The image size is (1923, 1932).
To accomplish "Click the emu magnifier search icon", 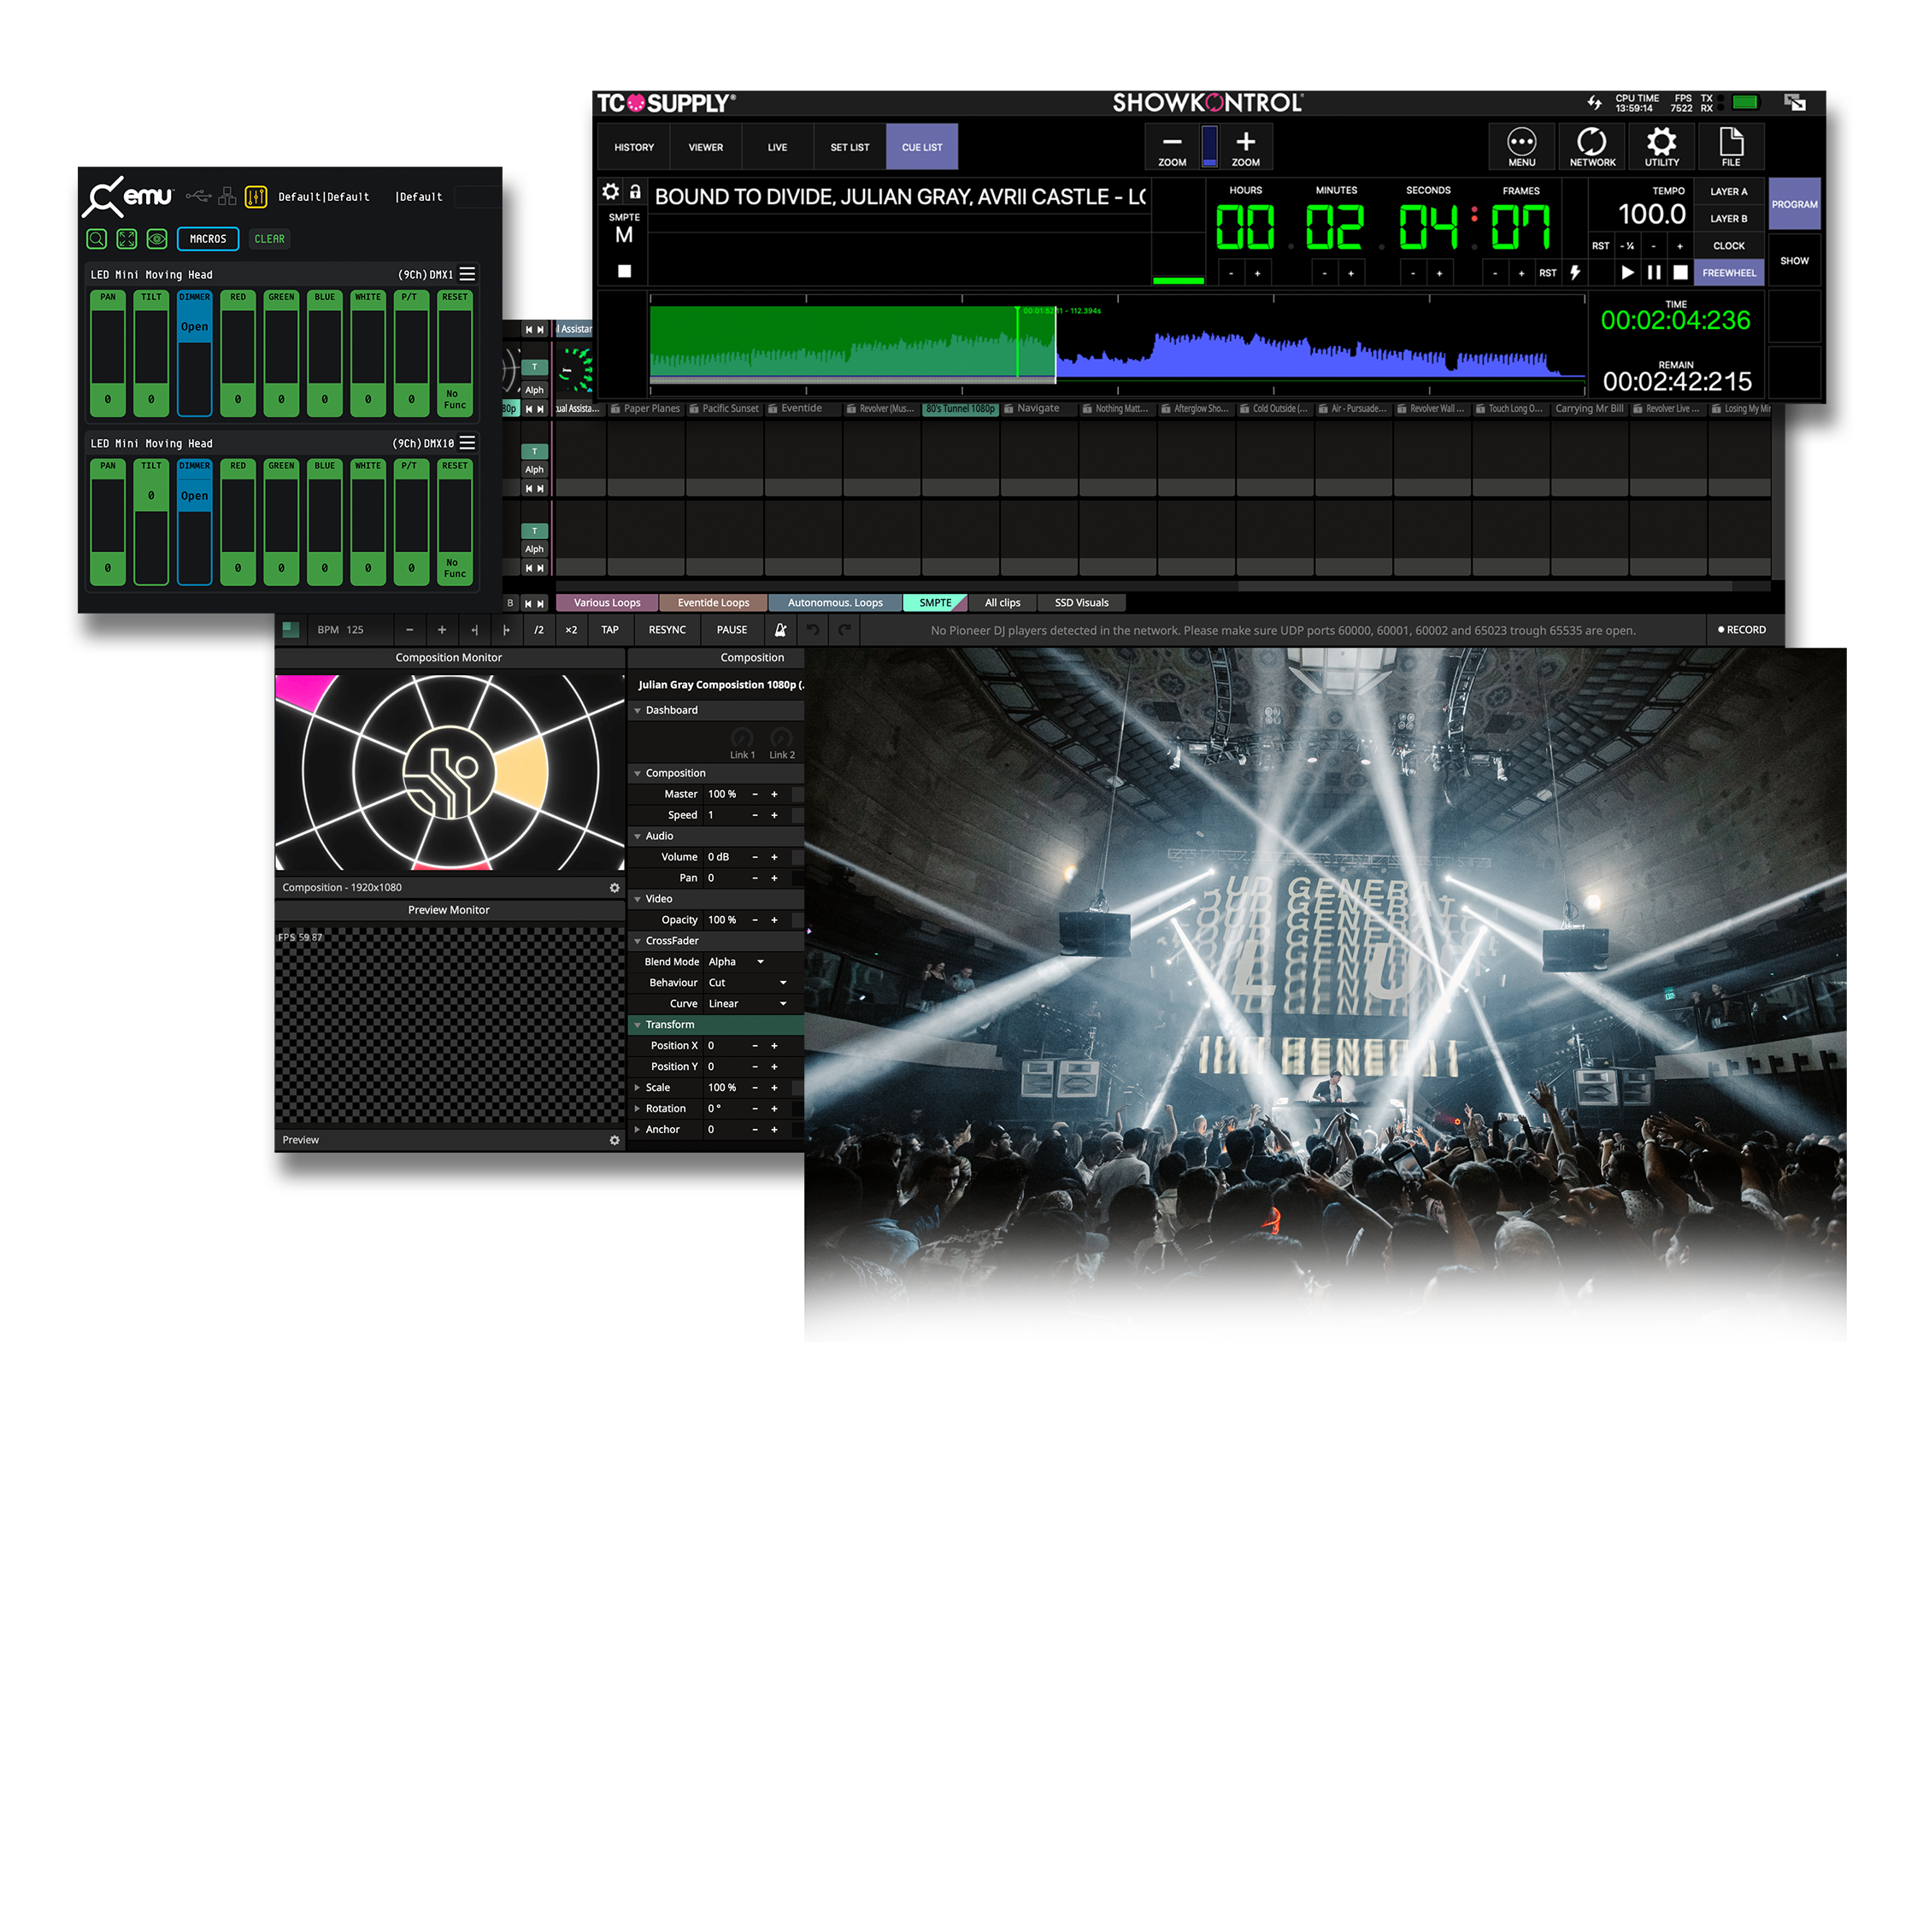I will (x=96, y=239).
